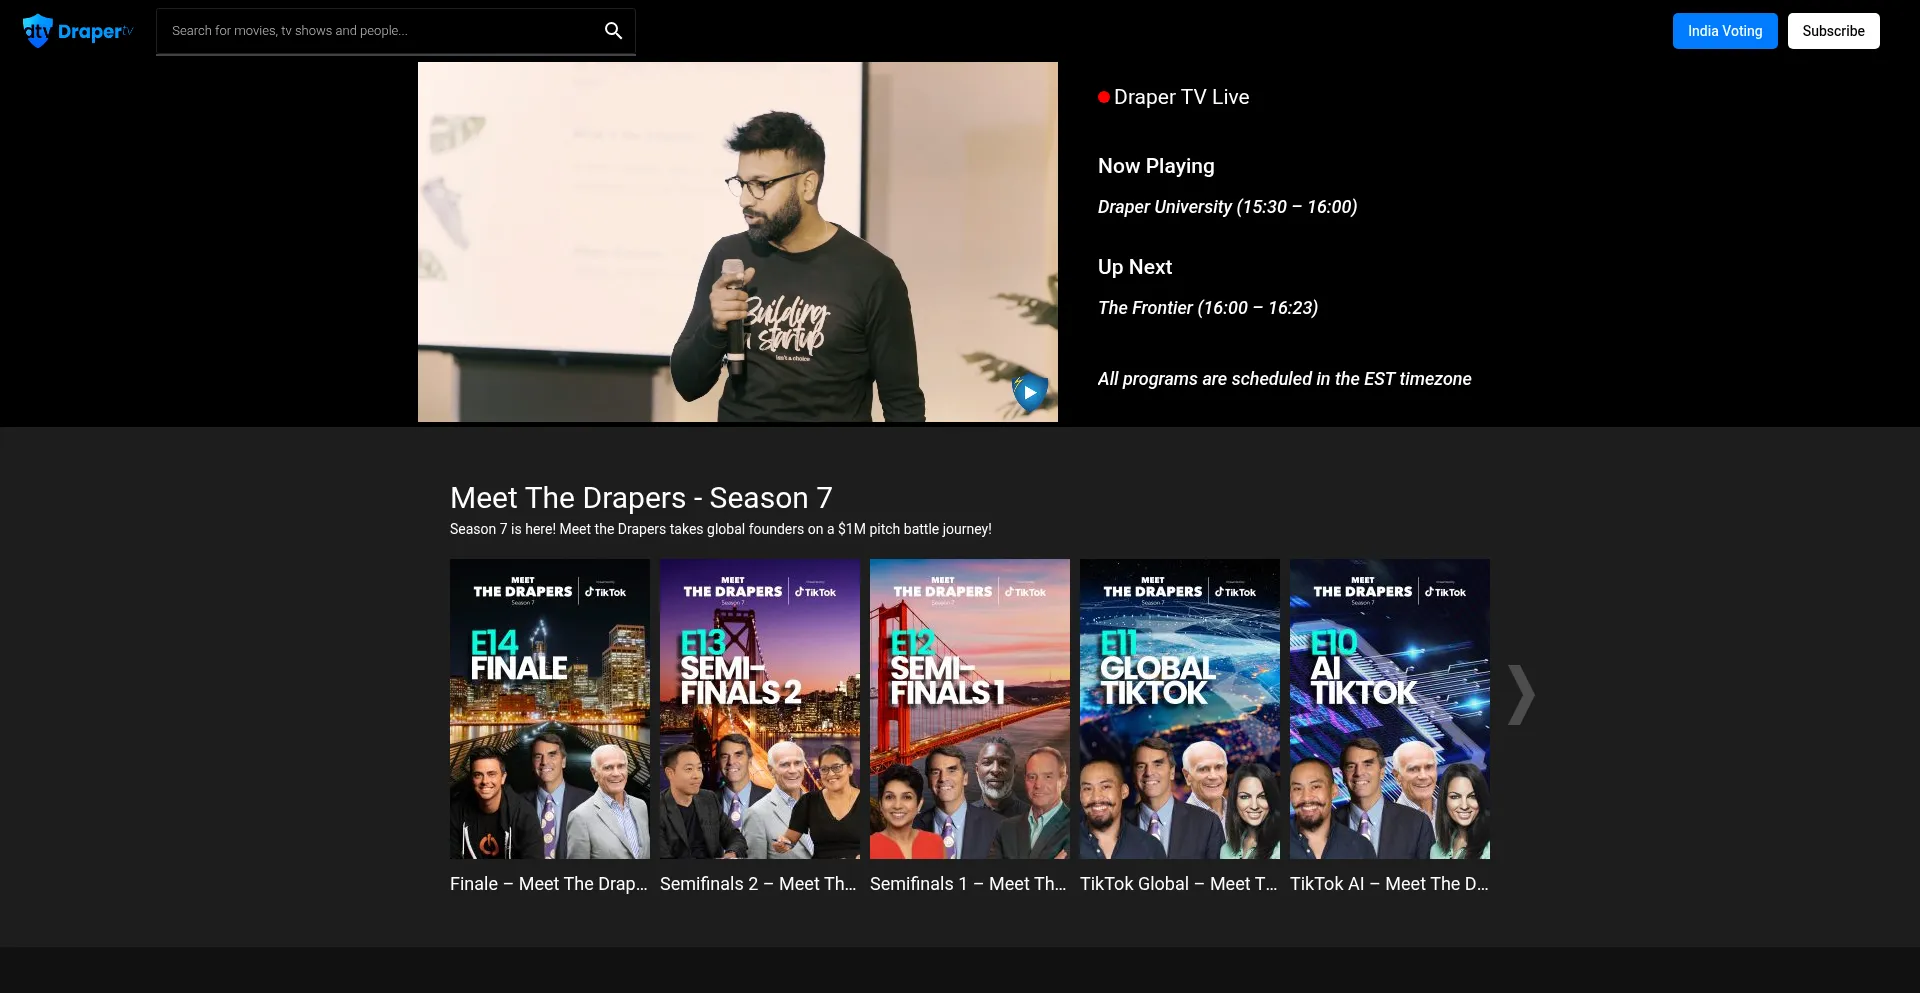
Task: Click the 'Semifinals 2 – Meet Th...' title
Action: pyautogui.click(x=758, y=884)
